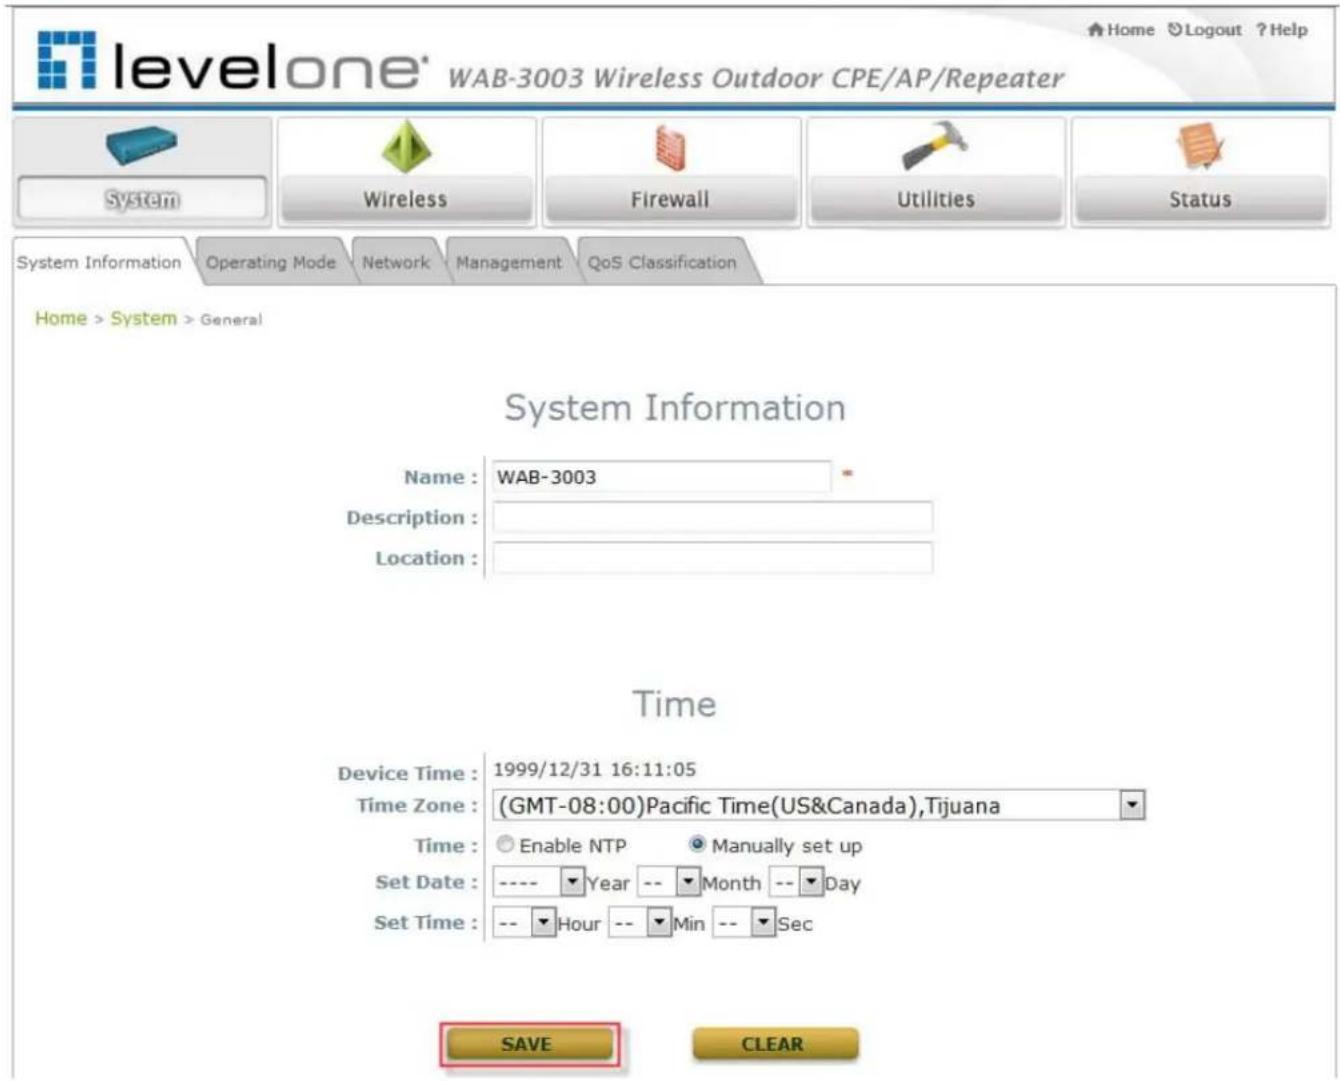Click the device time value 1999/12/31 16:11:05
Image resolution: width=1340 pixels, height=1081 pixels.
click(594, 770)
